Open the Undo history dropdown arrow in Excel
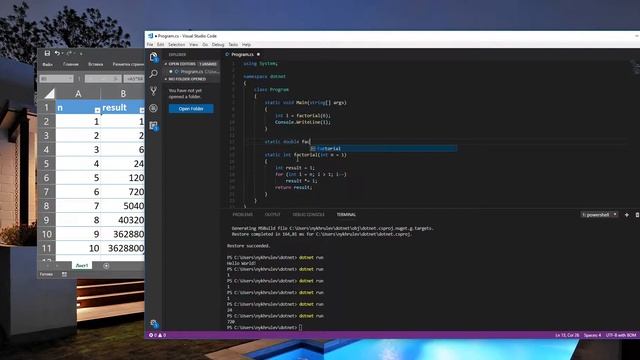 62,53
